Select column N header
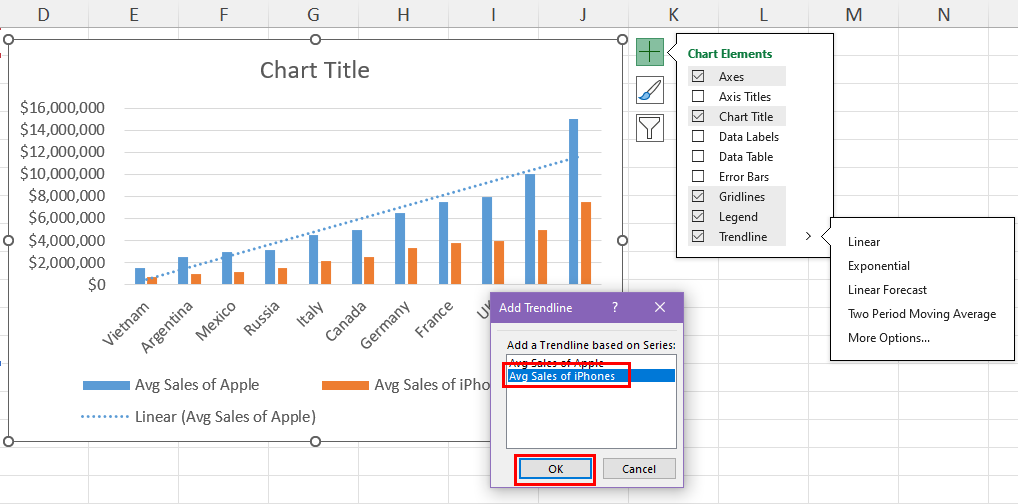 [943, 14]
